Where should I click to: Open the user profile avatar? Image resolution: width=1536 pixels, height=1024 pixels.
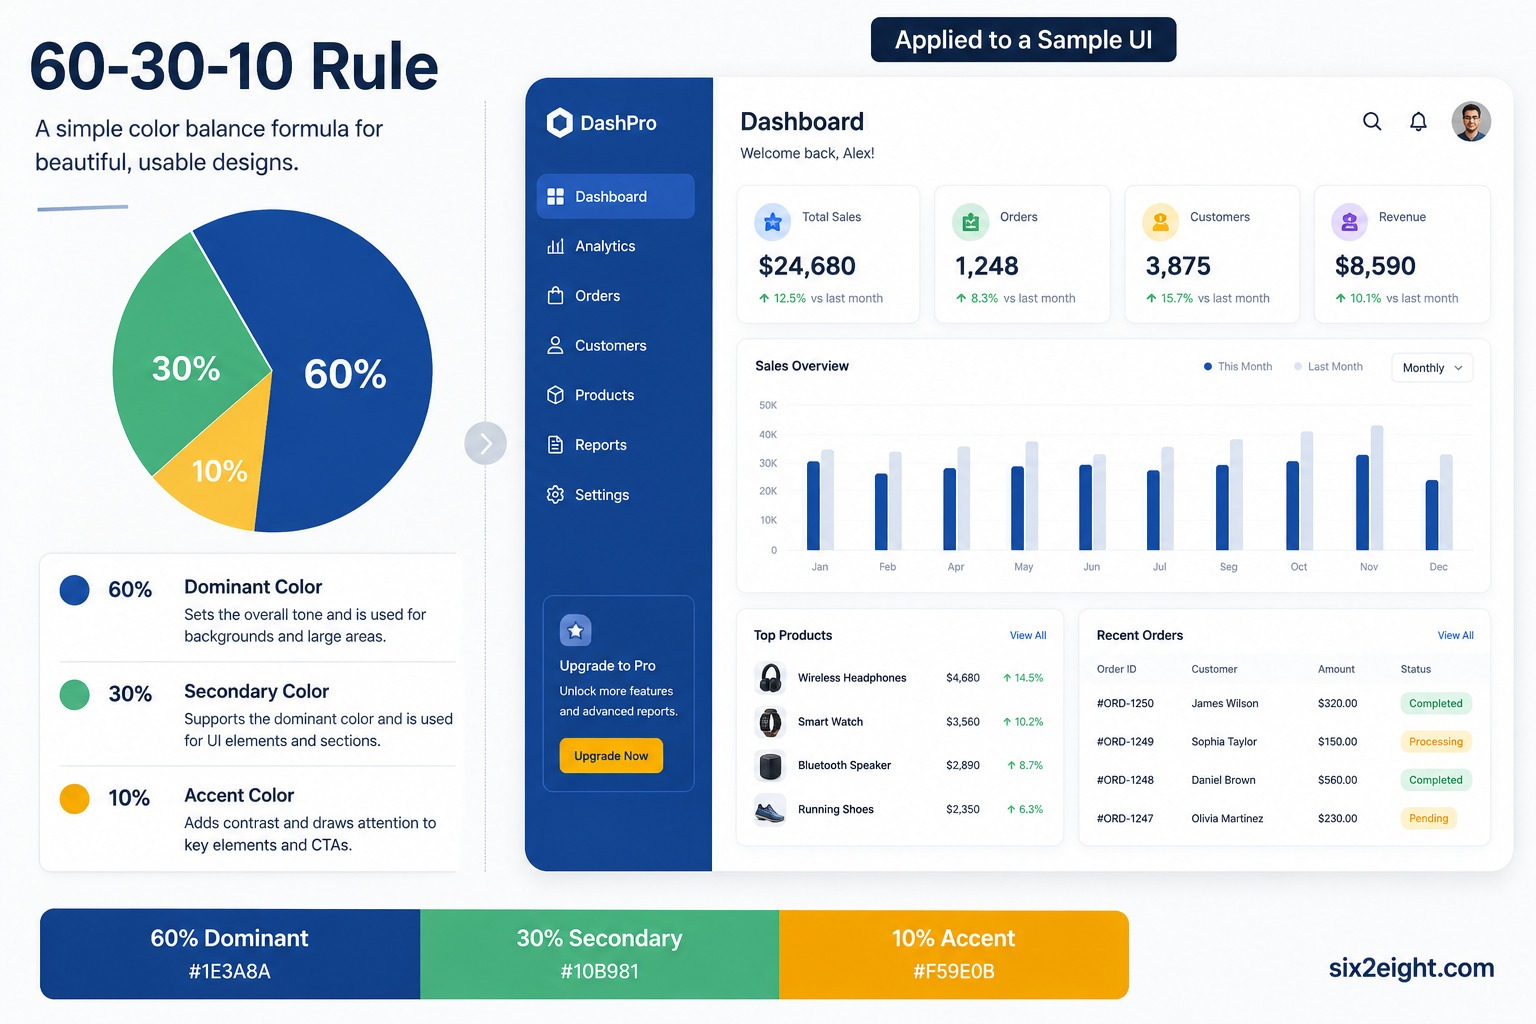[1471, 121]
